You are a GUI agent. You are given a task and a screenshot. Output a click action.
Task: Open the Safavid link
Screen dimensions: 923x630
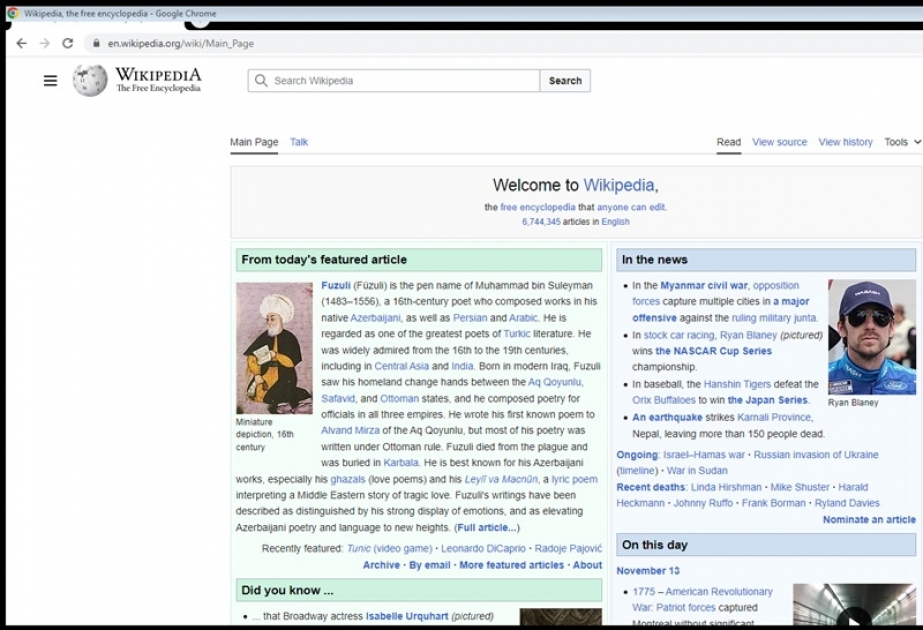click(x=338, y=399)
